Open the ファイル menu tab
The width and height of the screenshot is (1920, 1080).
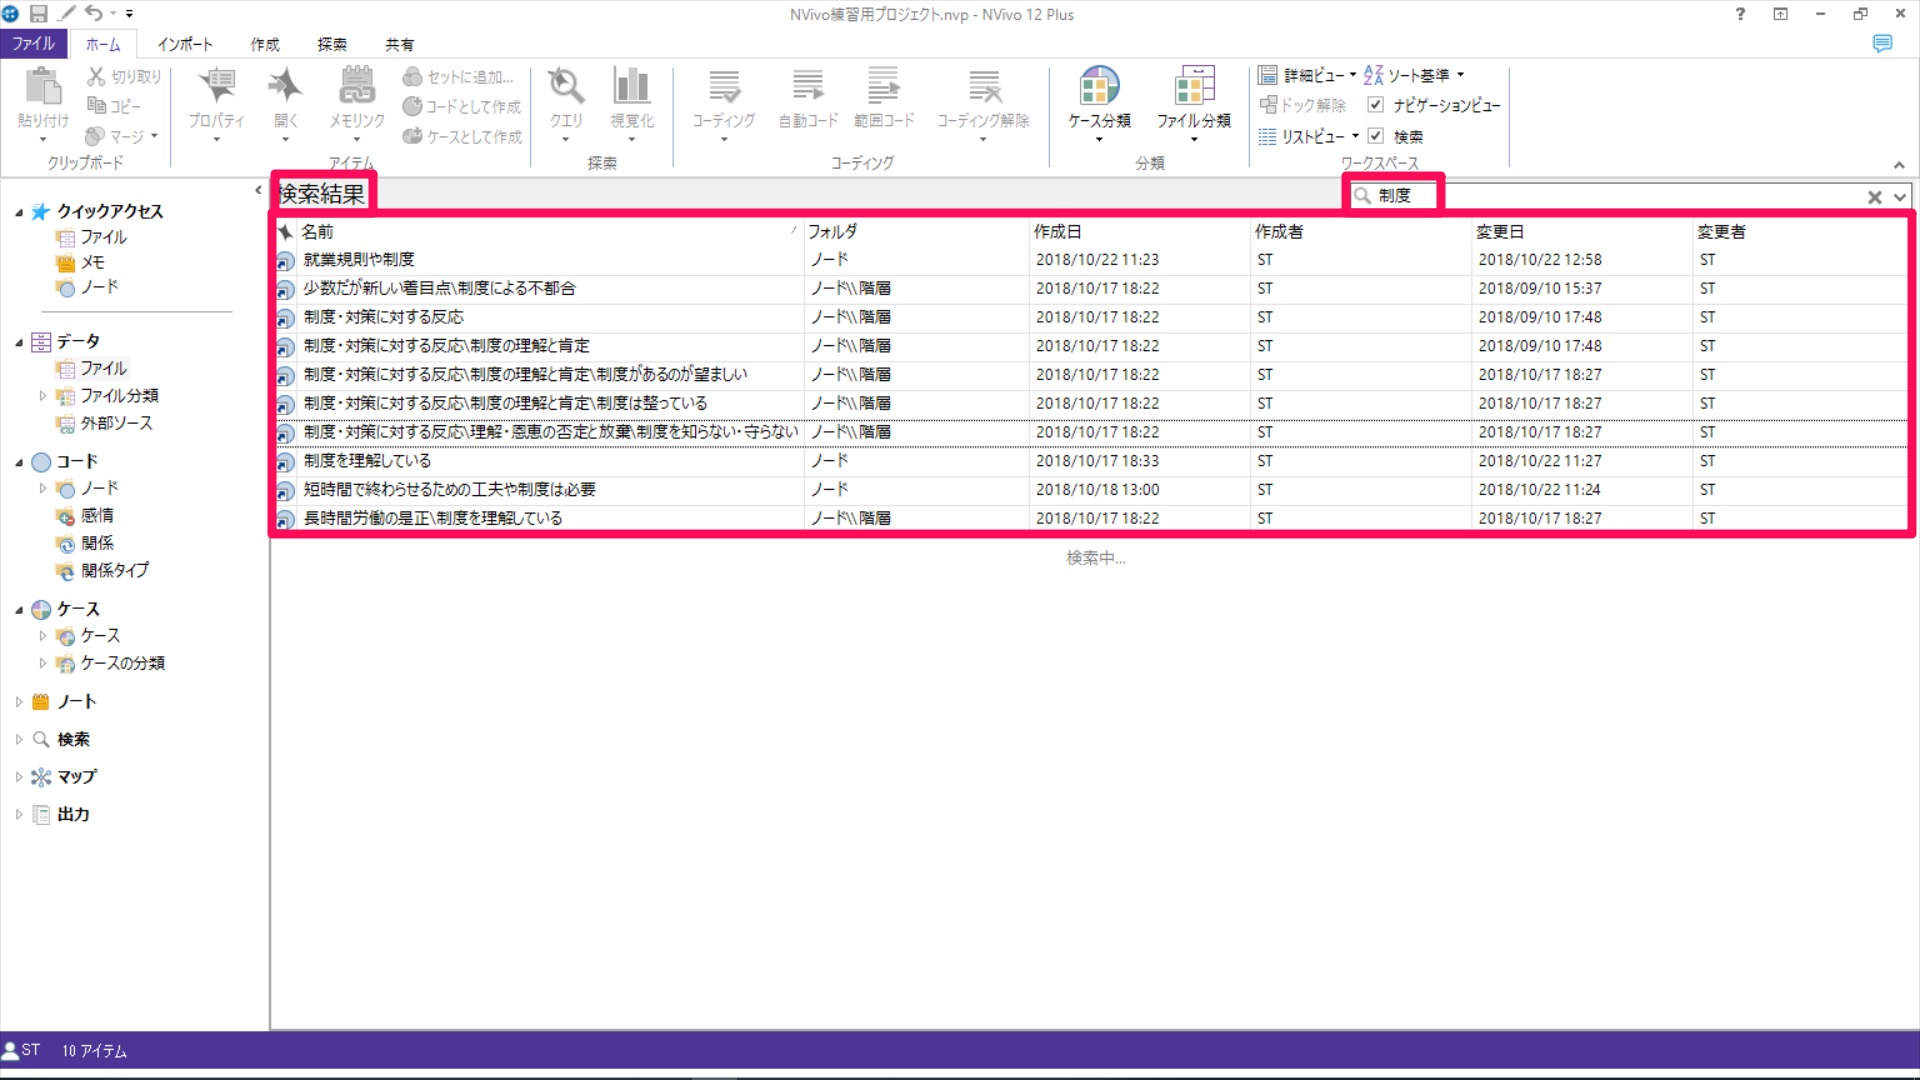(33, 44)
